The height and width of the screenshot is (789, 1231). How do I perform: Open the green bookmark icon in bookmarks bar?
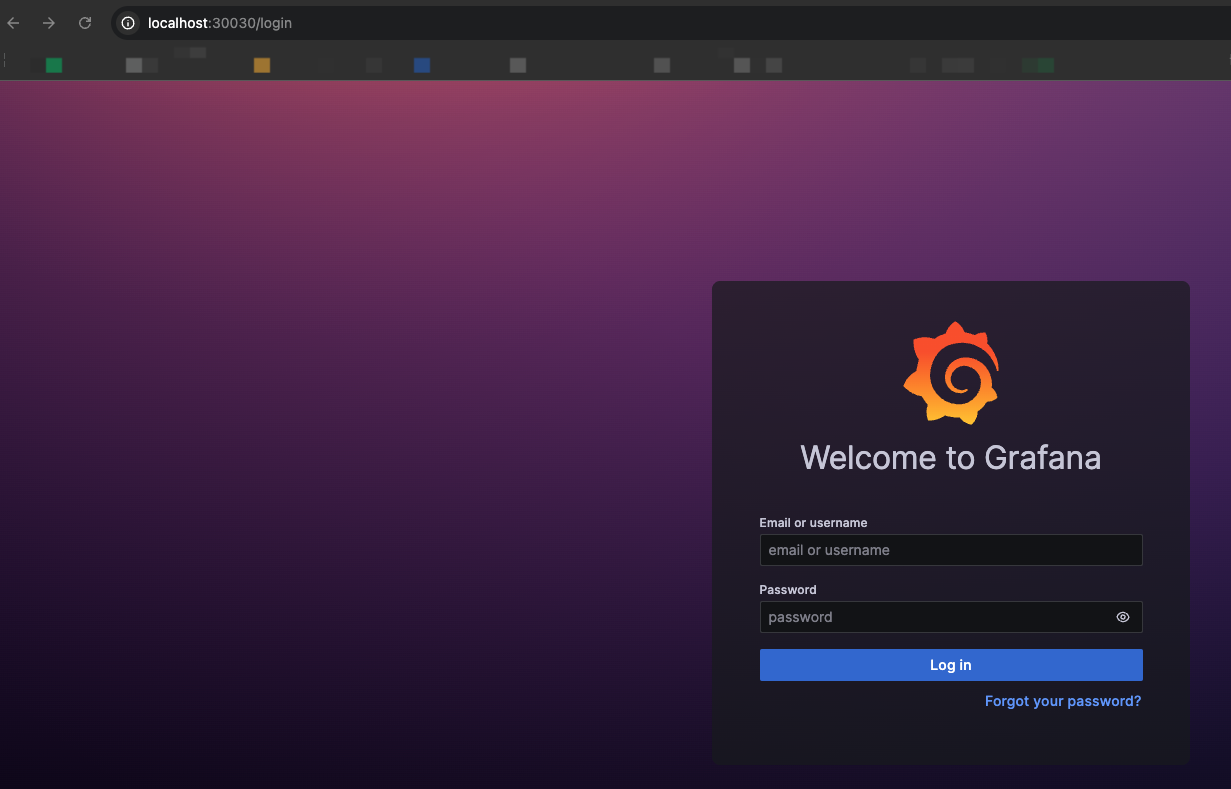[54, 65]
